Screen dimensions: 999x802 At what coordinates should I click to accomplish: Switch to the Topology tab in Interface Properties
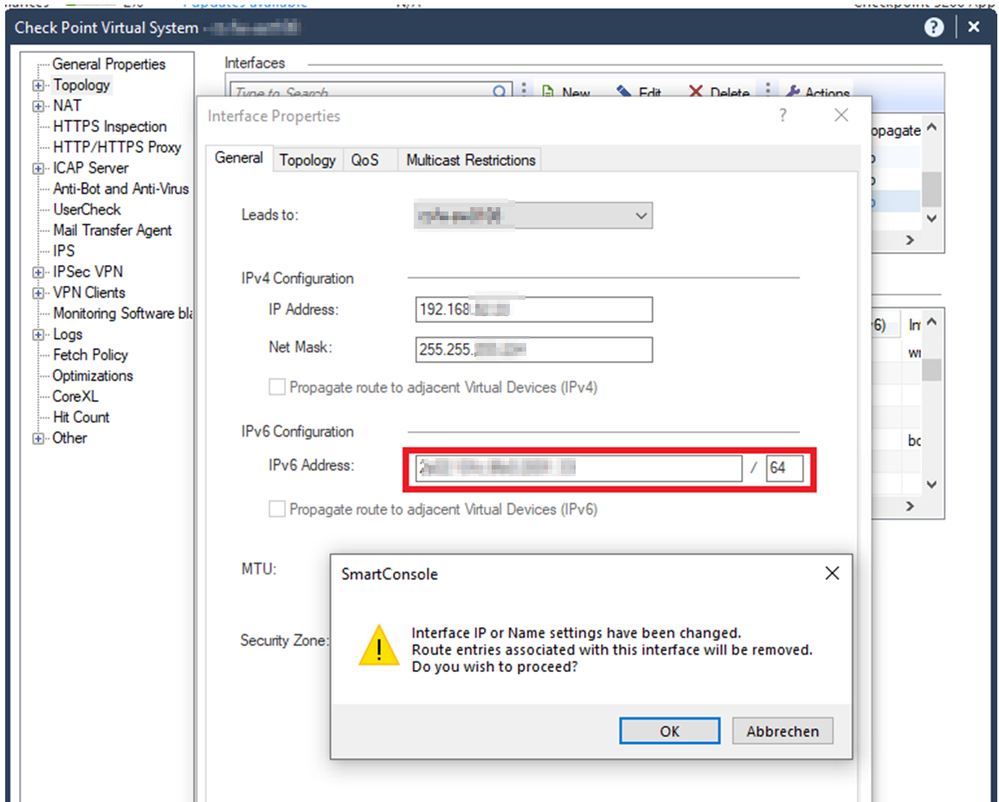point(307,160)
